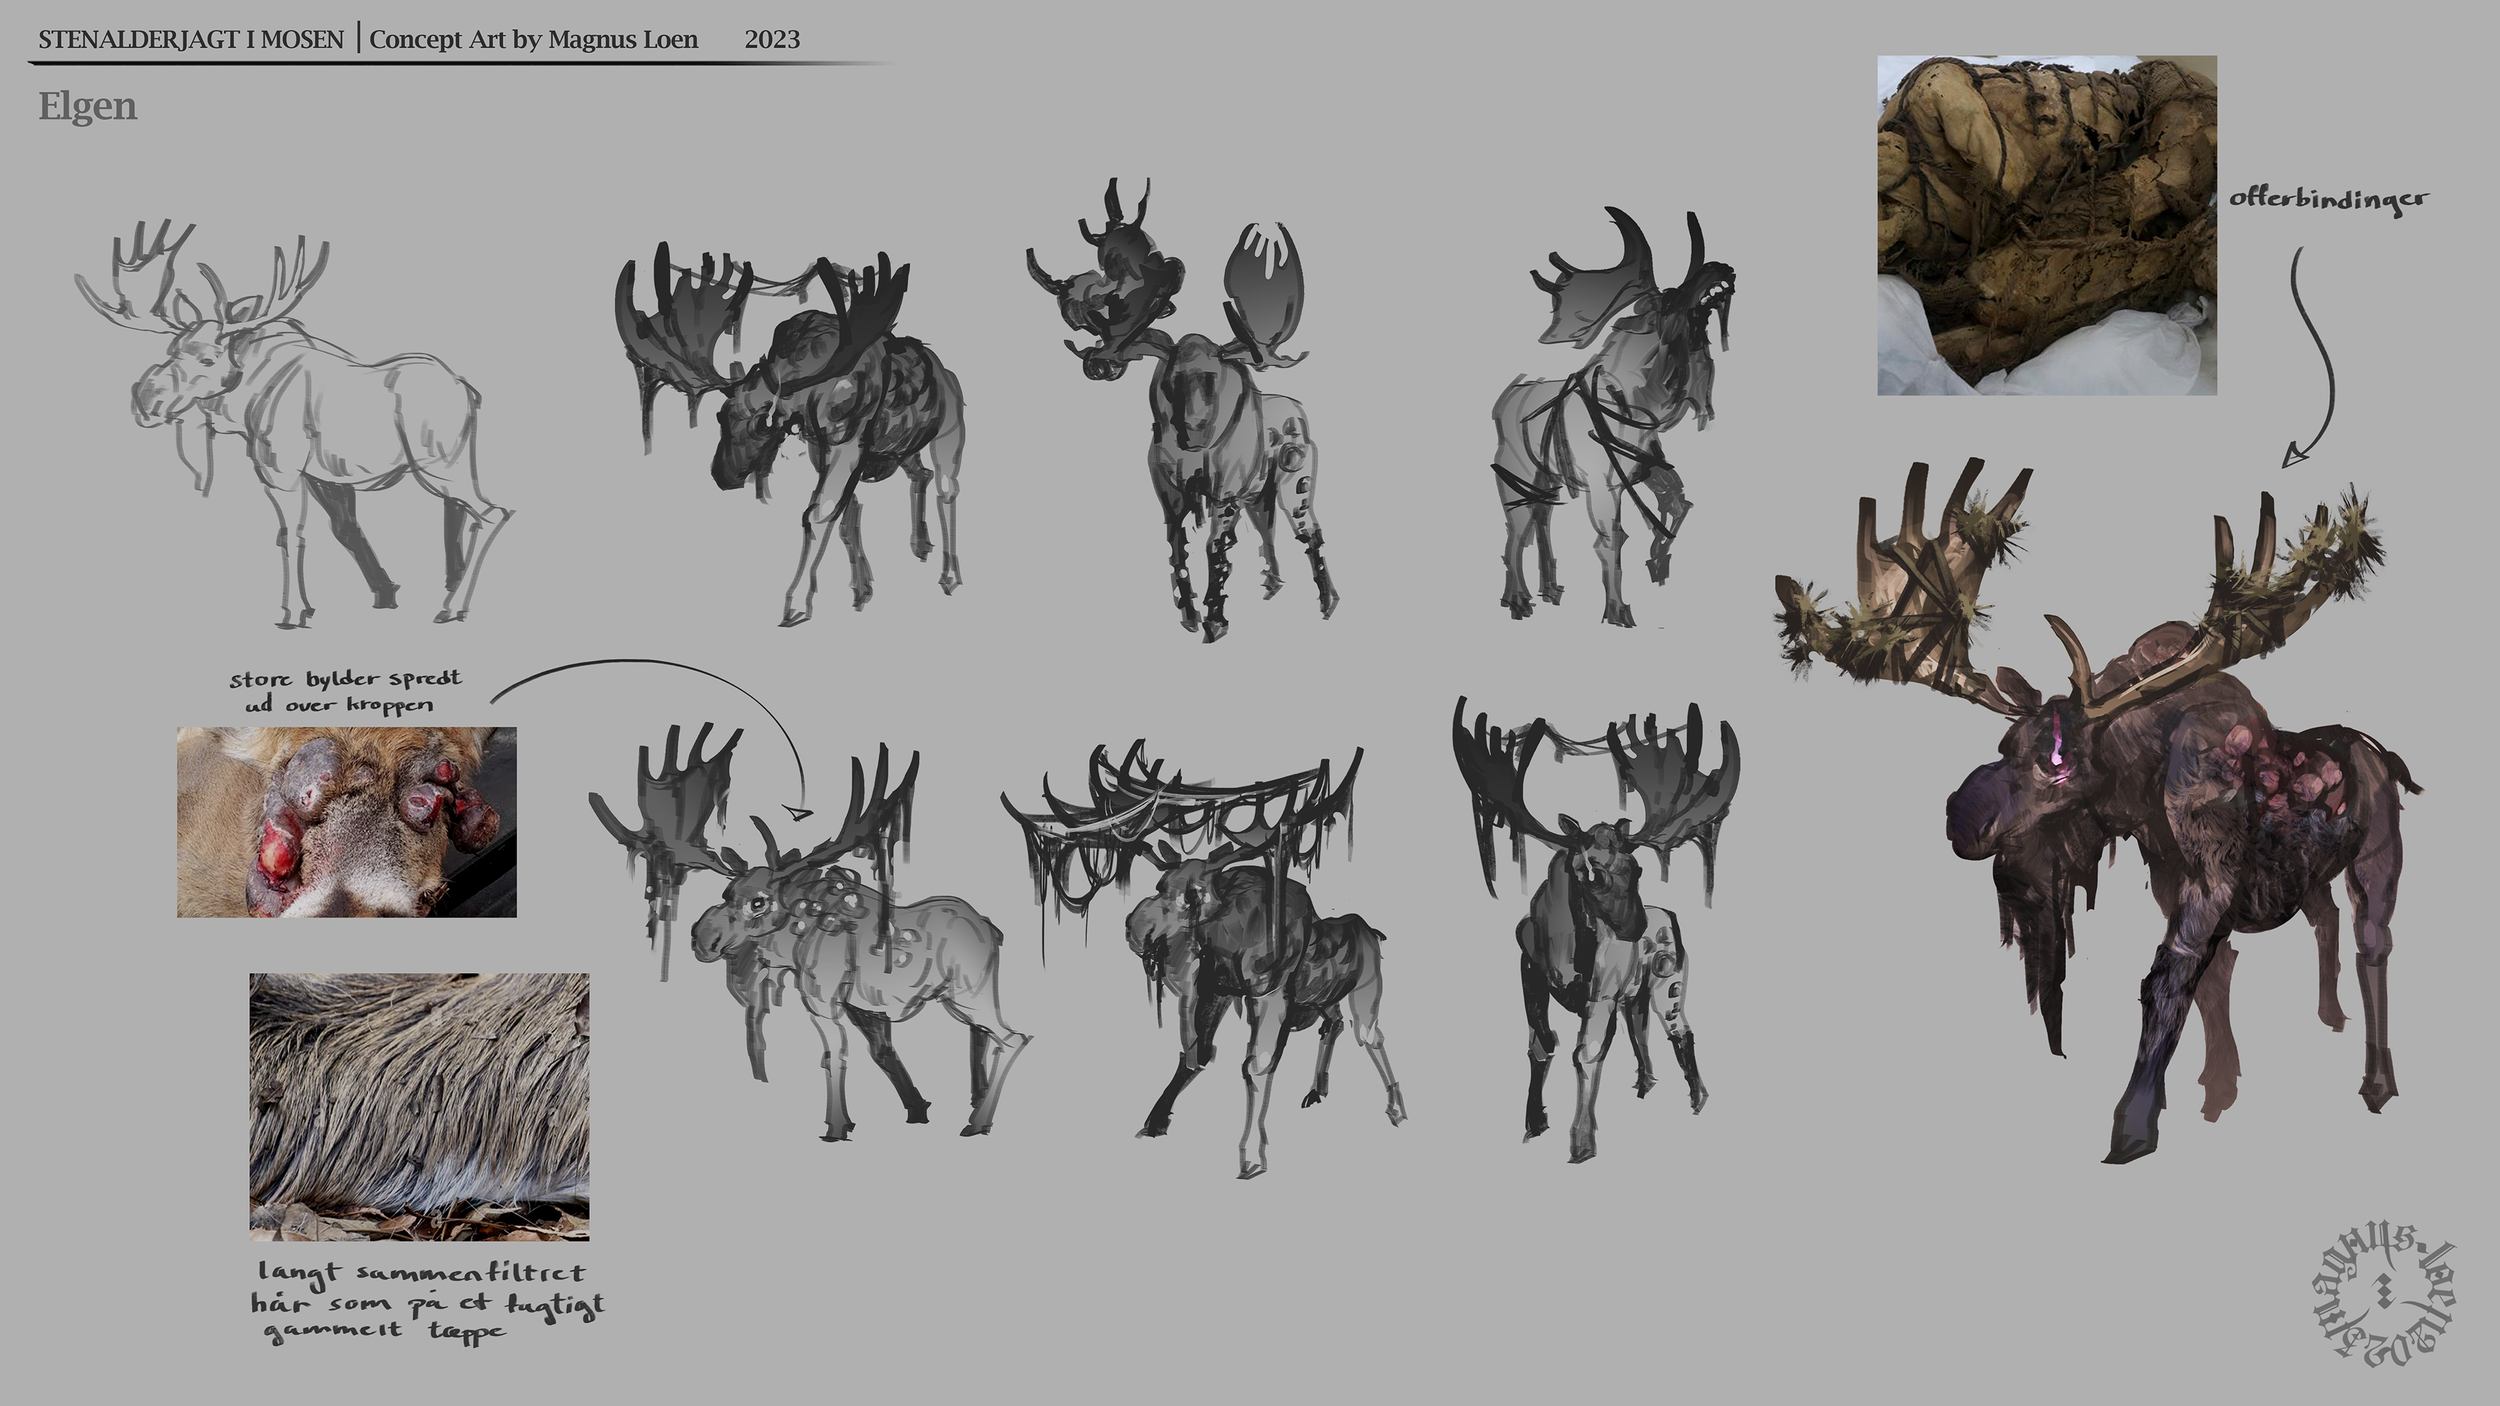The width and height of the screenshot is (2500, 1406).
Task: Click the red boils reference photo
Action: tap(346, 822)
